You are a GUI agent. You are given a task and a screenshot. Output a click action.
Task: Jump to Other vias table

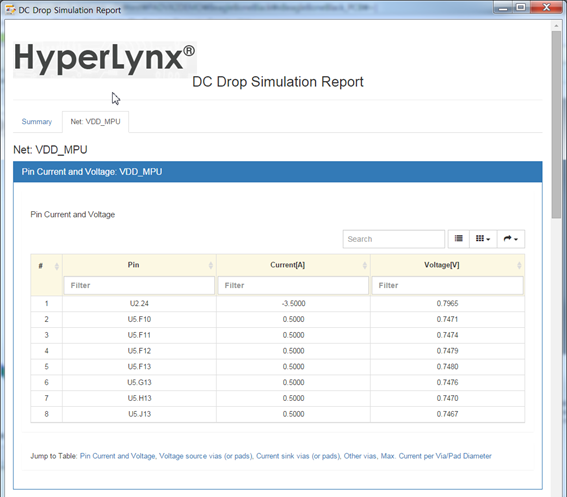pos(361,456)
